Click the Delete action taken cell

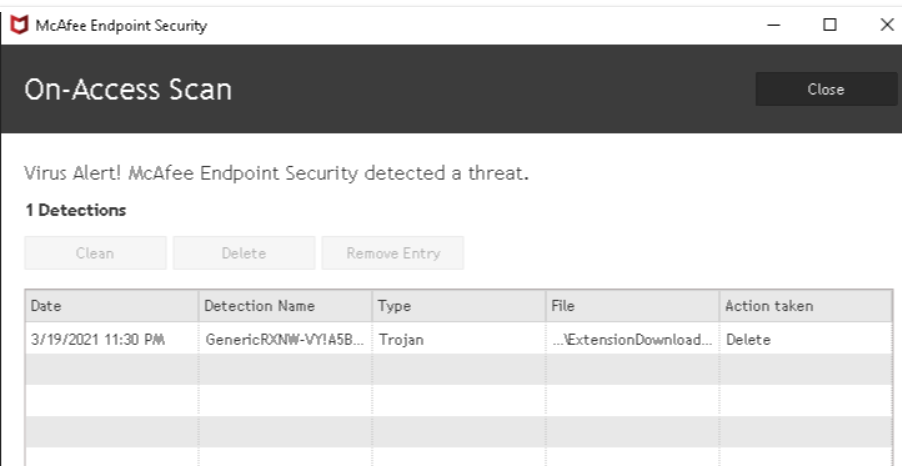(x=806, y=339)
